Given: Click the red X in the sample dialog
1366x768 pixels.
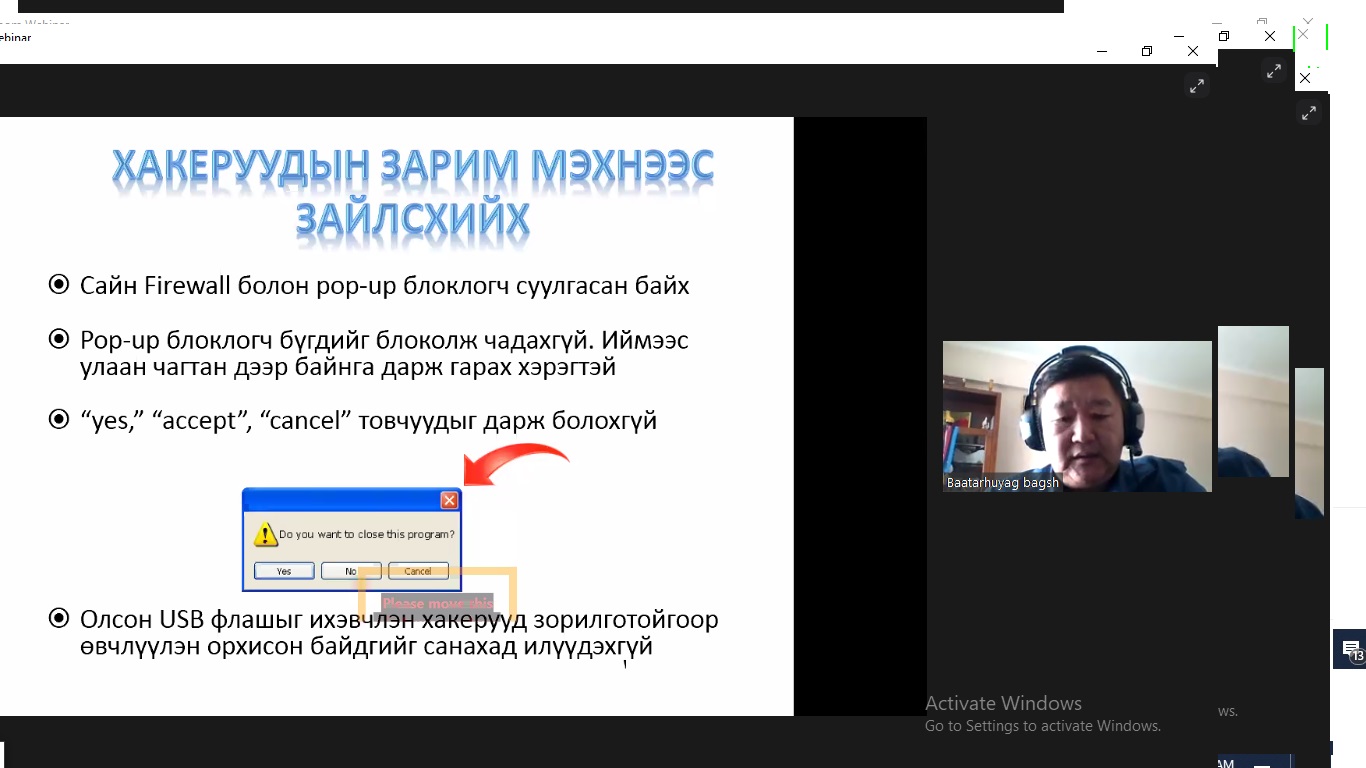Looking at the screenshot, I should [x=449, y=500].
